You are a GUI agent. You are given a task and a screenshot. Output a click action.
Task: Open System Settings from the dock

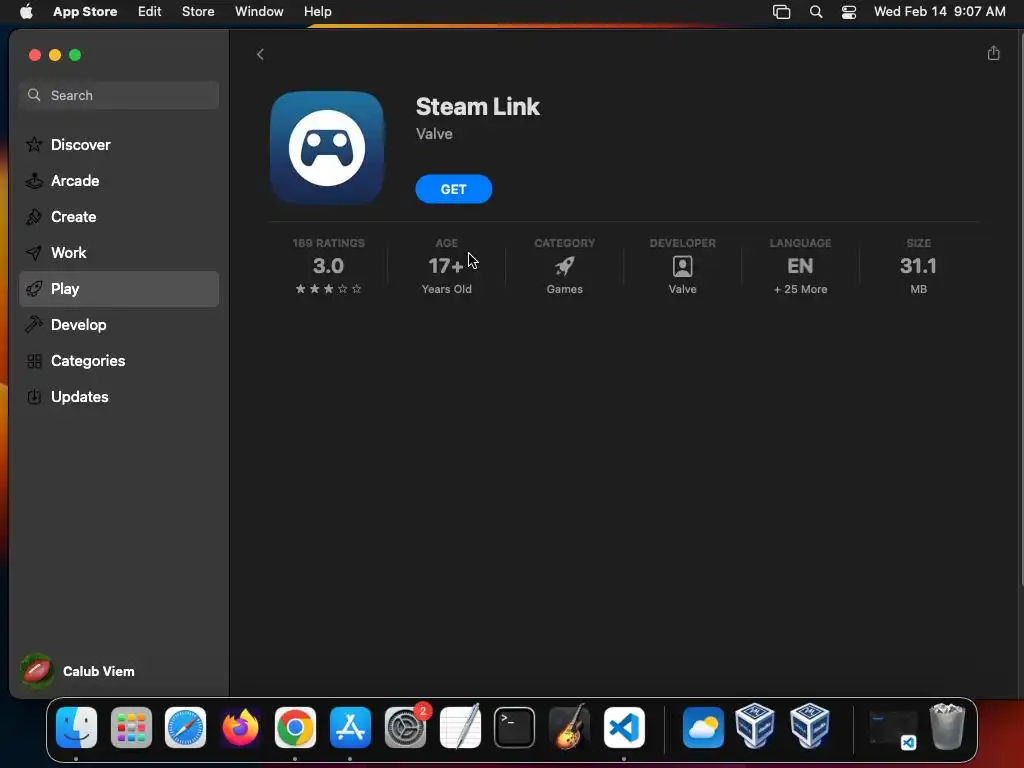405,727
